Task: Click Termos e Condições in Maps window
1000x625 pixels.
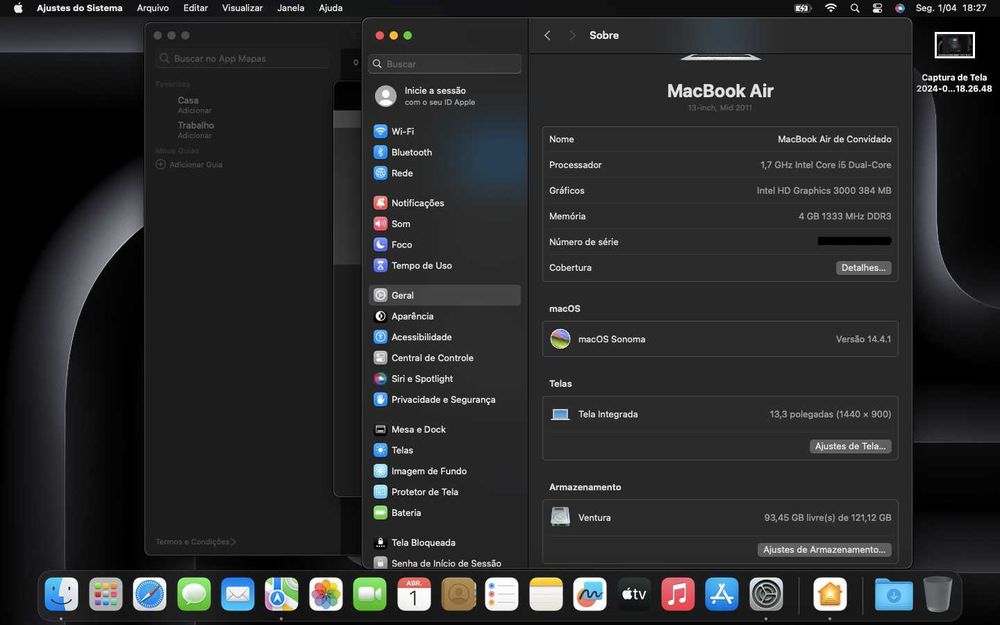Action: click(x=195, y=541)
